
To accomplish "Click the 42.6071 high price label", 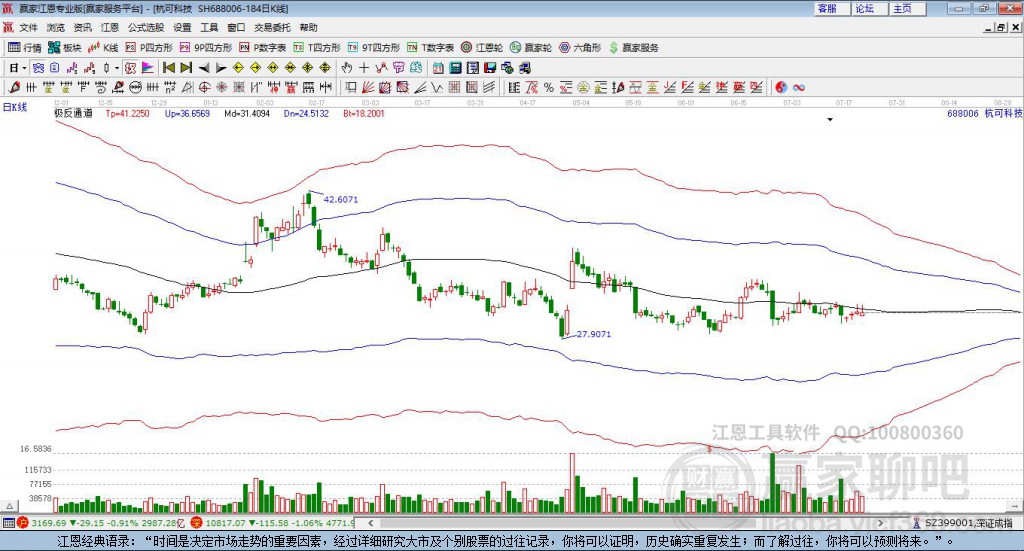I will pyautogui.click(x=341, y=199).
